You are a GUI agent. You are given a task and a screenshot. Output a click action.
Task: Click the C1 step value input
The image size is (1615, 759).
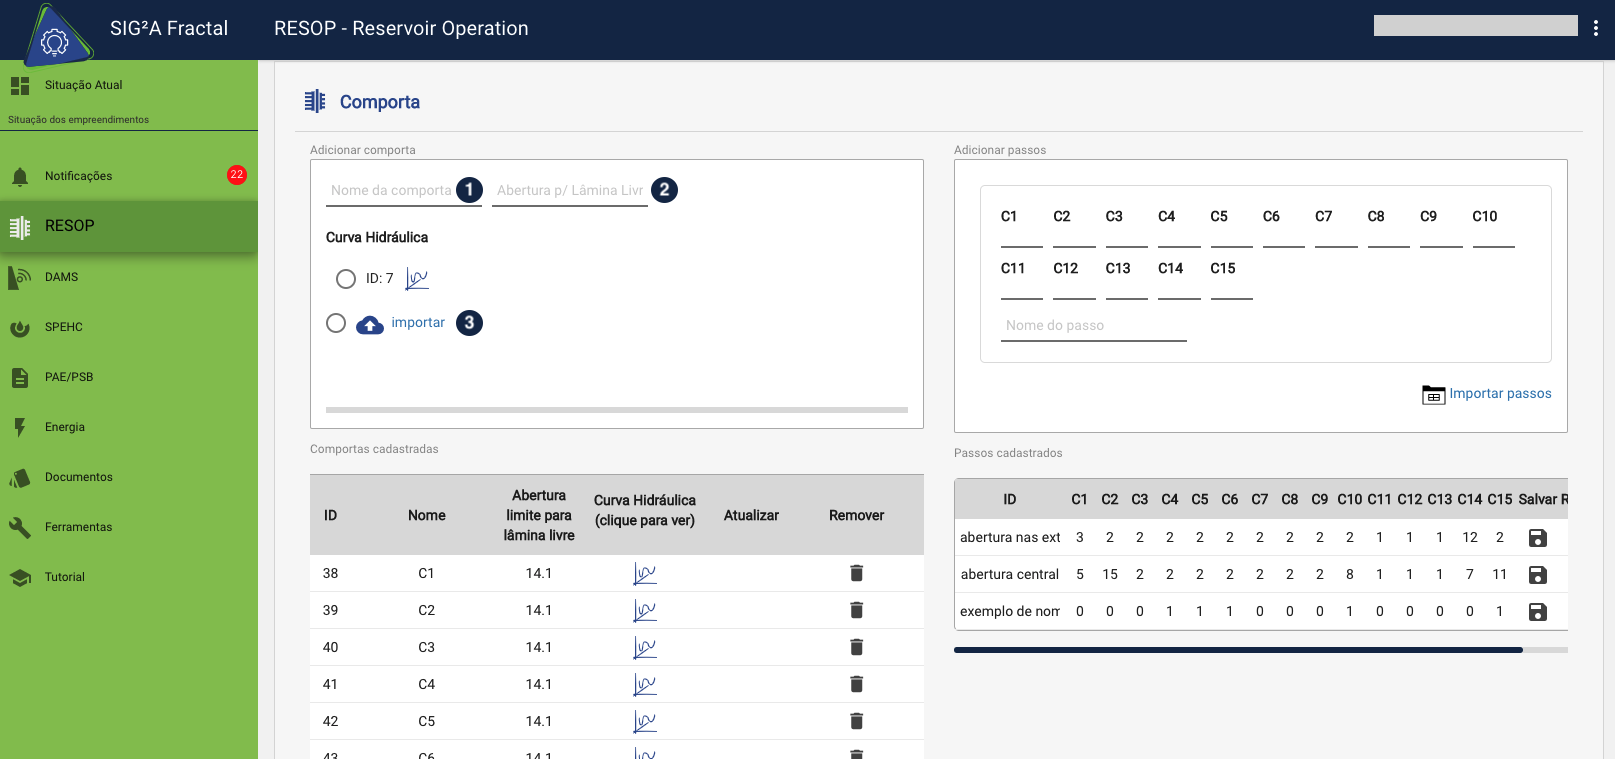coord(1021,234)
